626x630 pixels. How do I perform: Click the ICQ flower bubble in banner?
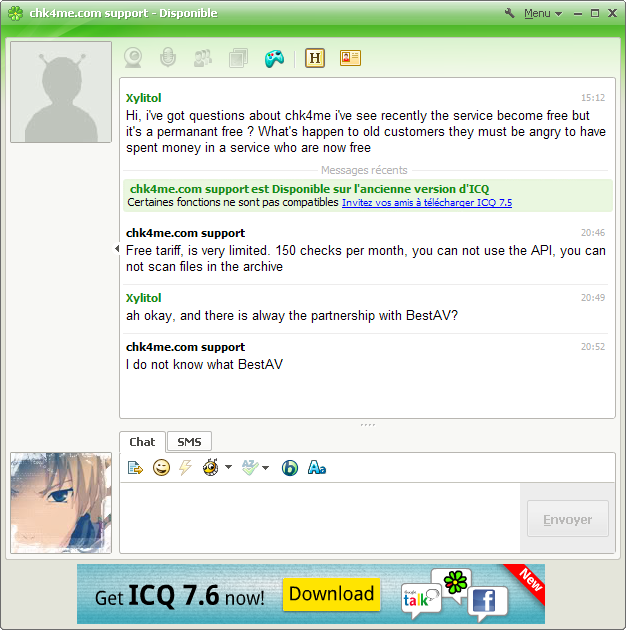pos(455,583)
